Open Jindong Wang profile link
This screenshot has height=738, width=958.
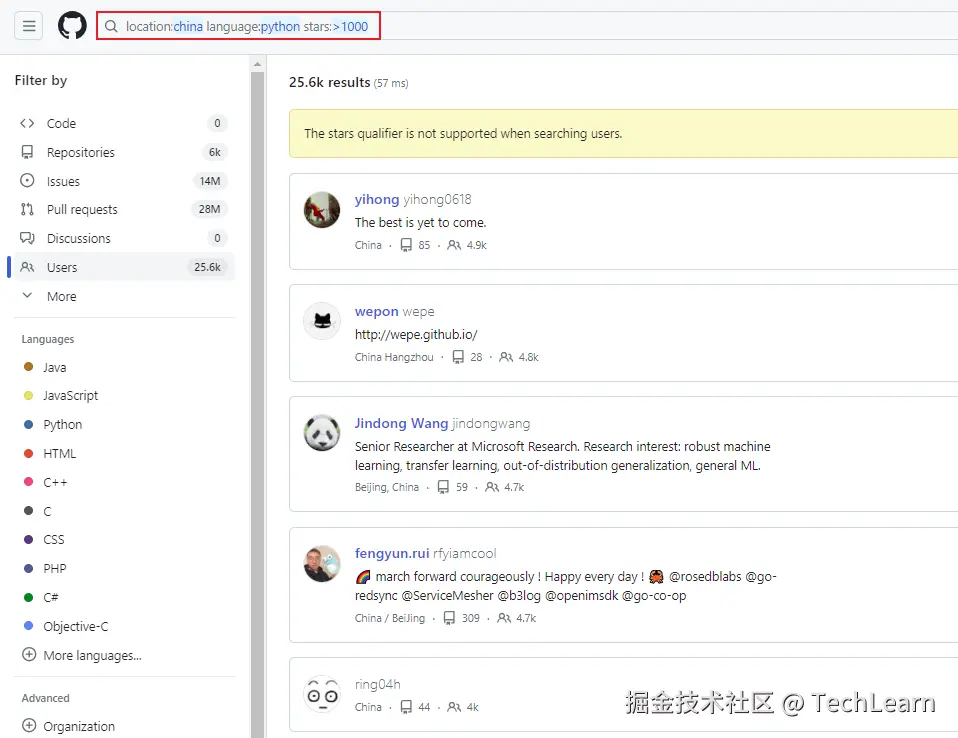(x=401, y=423)
